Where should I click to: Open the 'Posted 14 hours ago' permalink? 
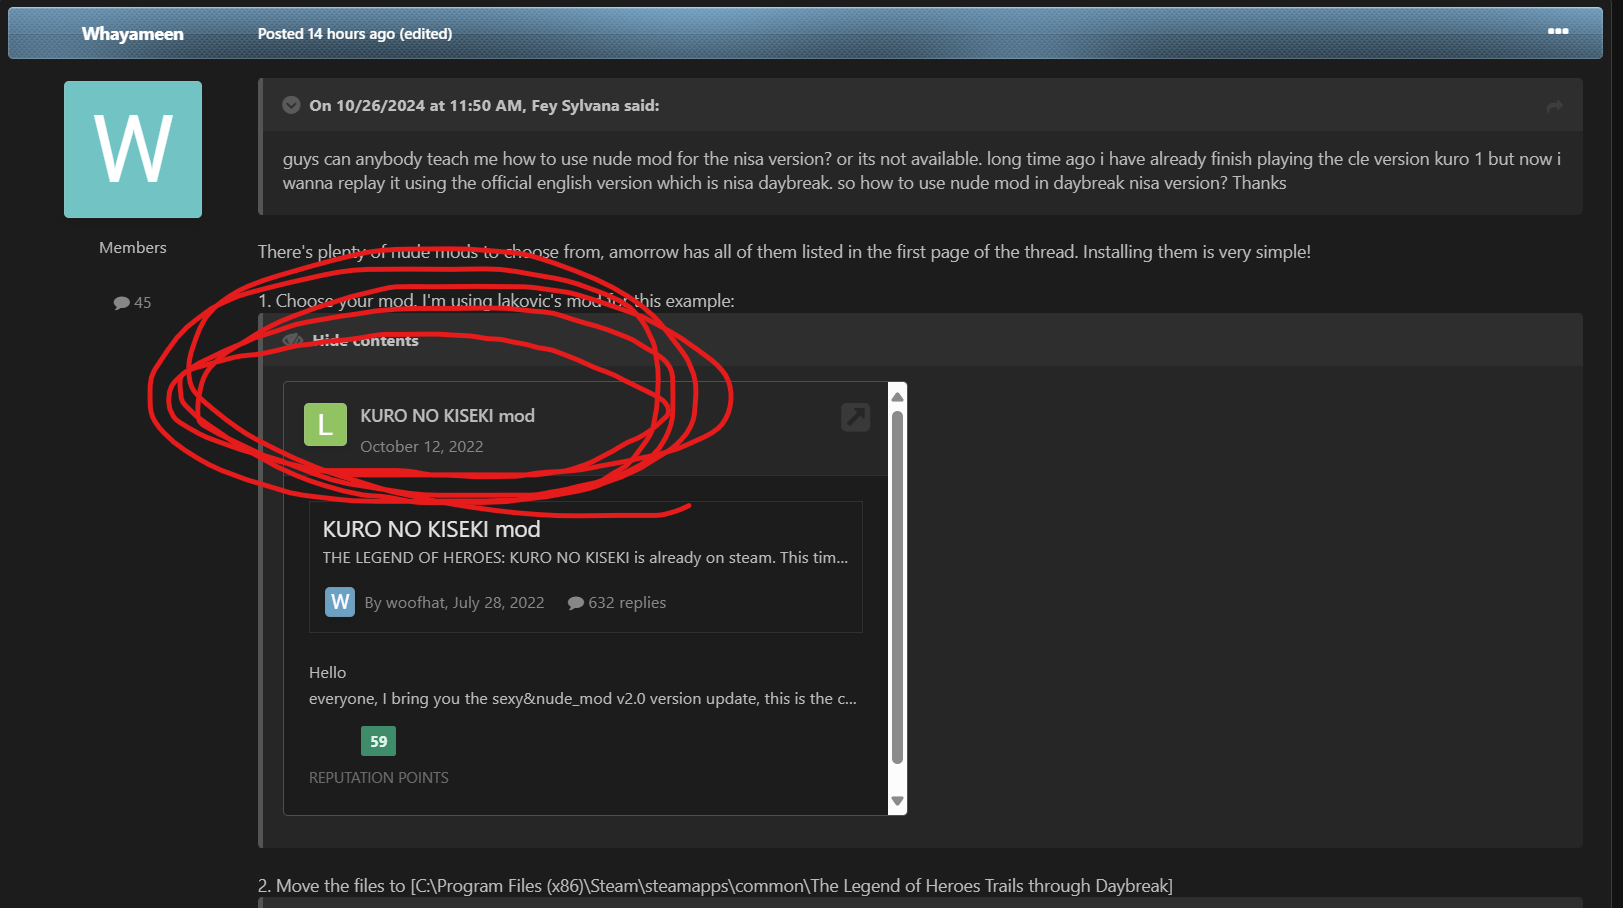[x=326, y=34]
